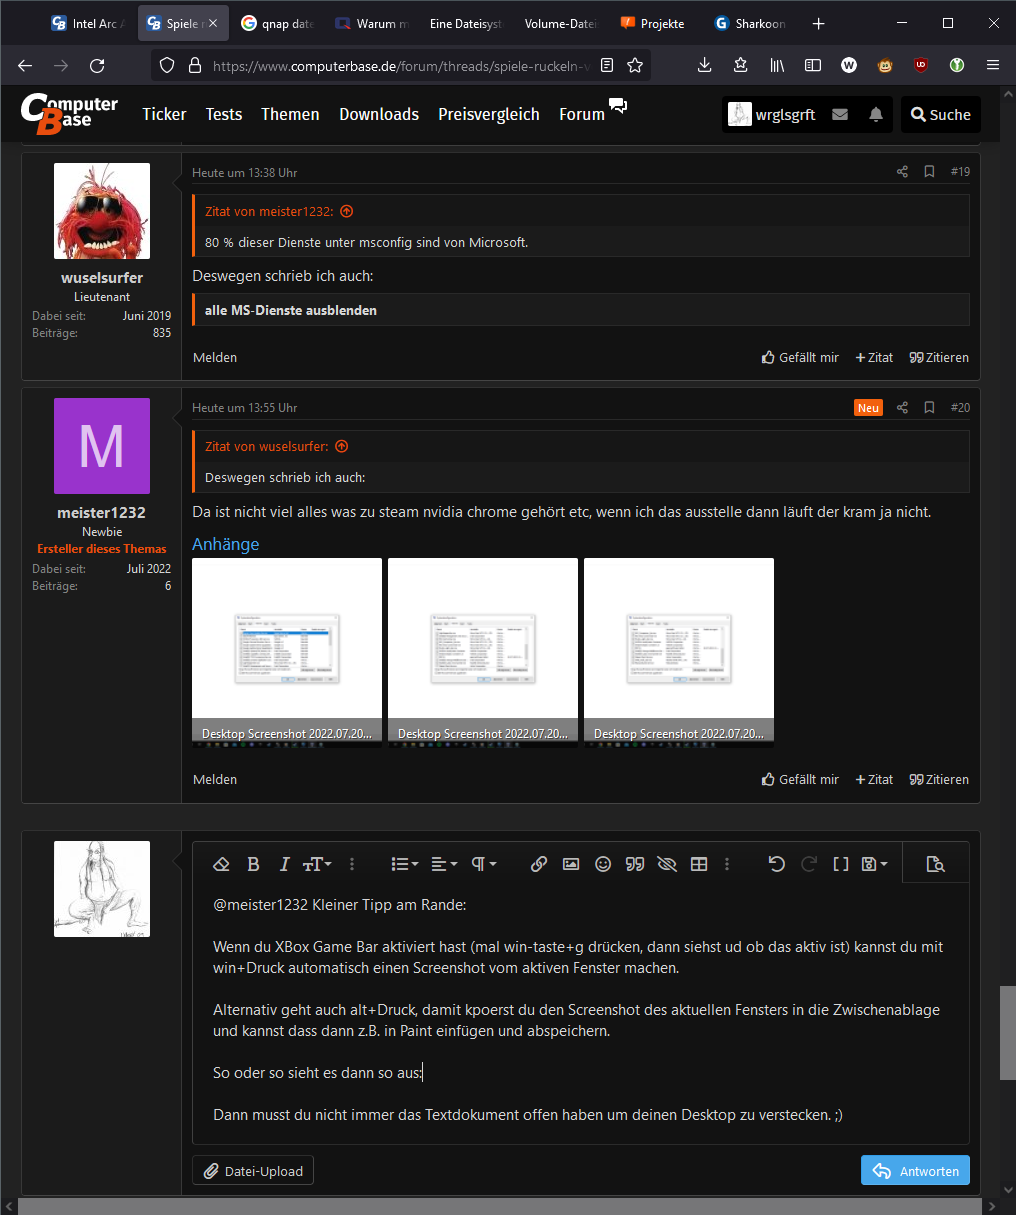Insert a link using the chain icon
Image resolution: width=1016 pixels, height=1215 pixels.
(539, 864)
